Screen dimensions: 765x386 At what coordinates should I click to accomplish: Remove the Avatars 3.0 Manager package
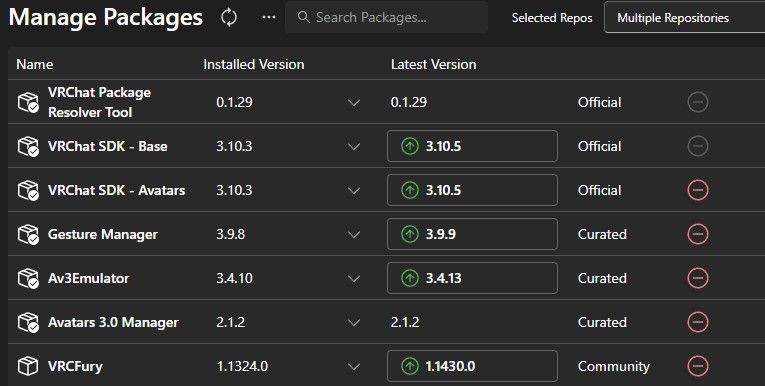[698, 322]
